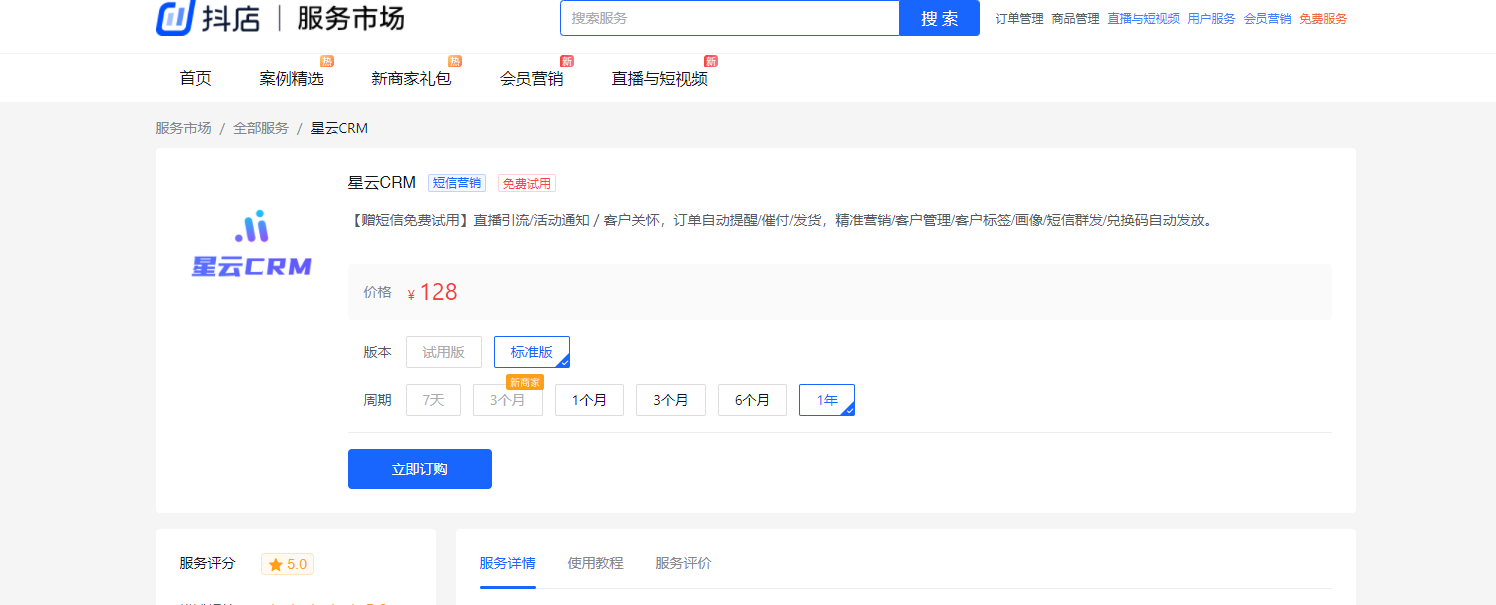Choose the 6个月 subscription period
Image resolution: width=1496 pixels, height=605 pixels.
pos(752,400)
